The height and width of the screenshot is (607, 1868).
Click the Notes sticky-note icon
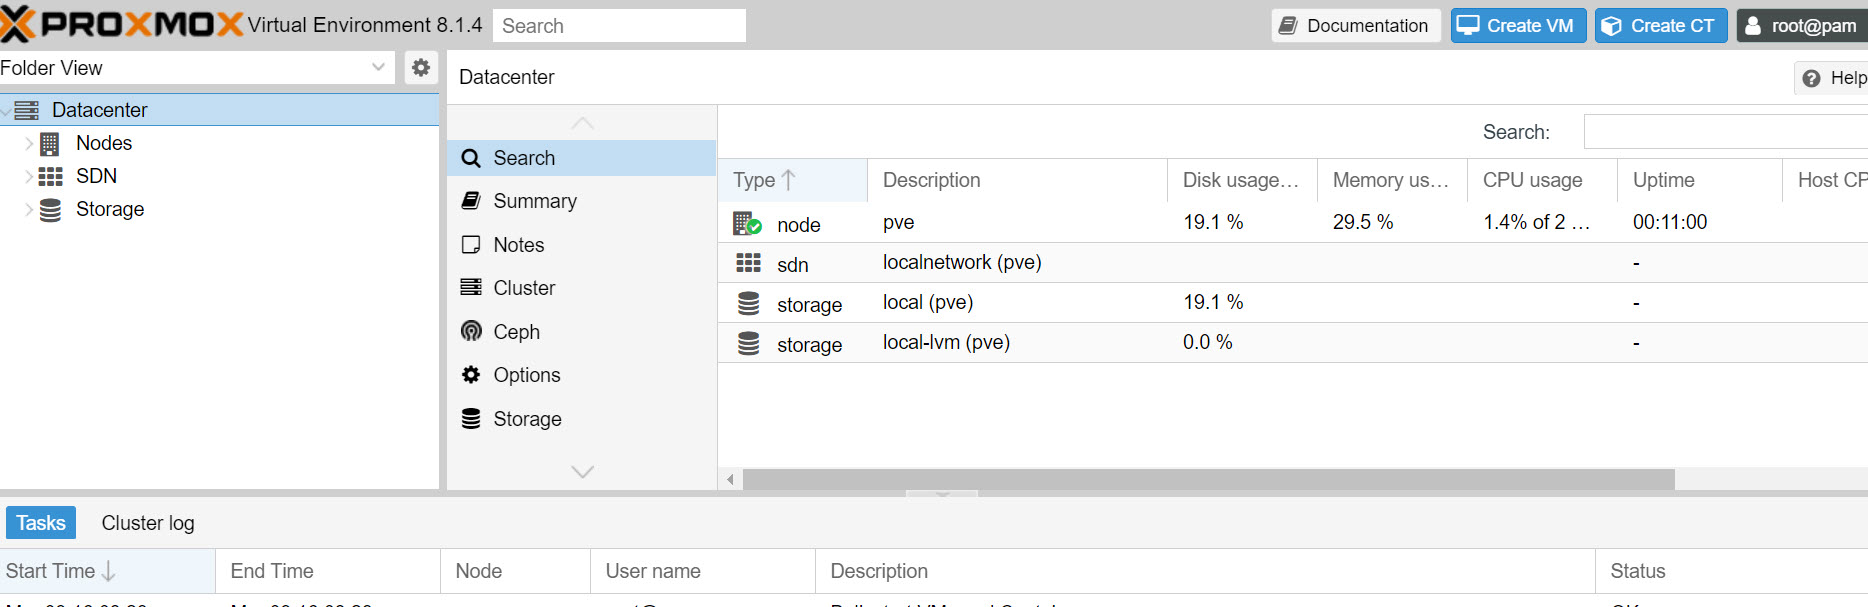point(471,245)
